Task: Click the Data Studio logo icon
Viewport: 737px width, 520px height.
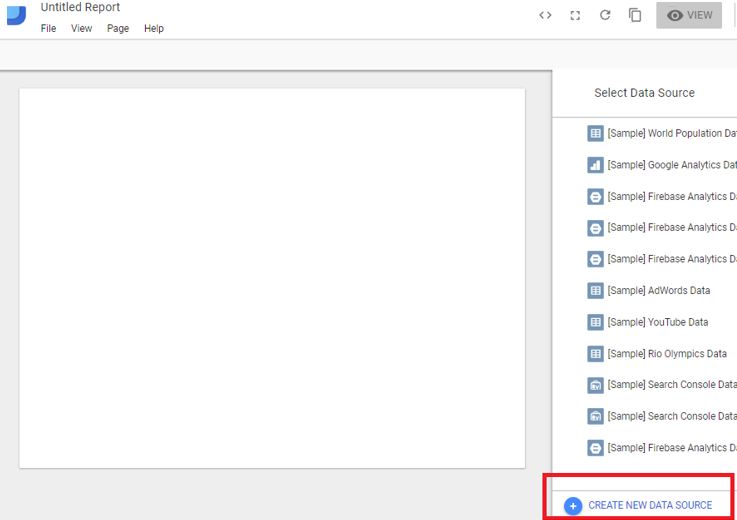Action: click(16, 14)
